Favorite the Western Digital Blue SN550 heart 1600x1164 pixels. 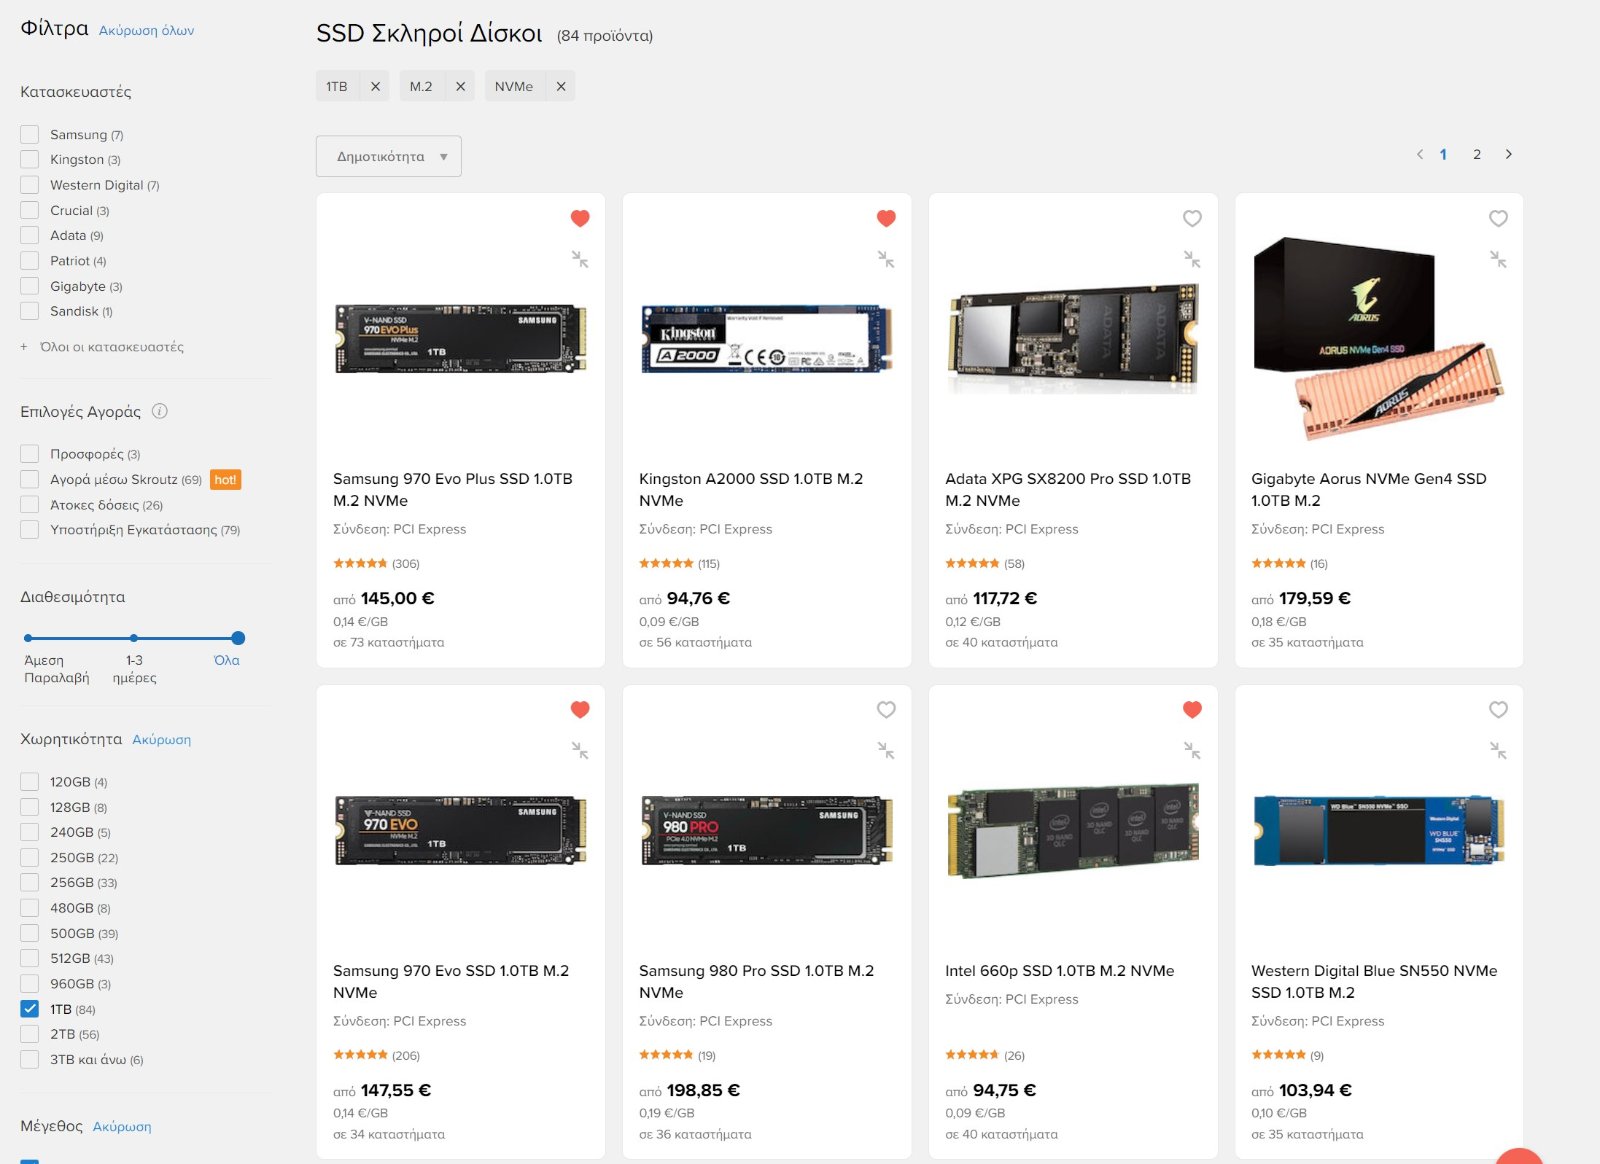click(1498, 709)
